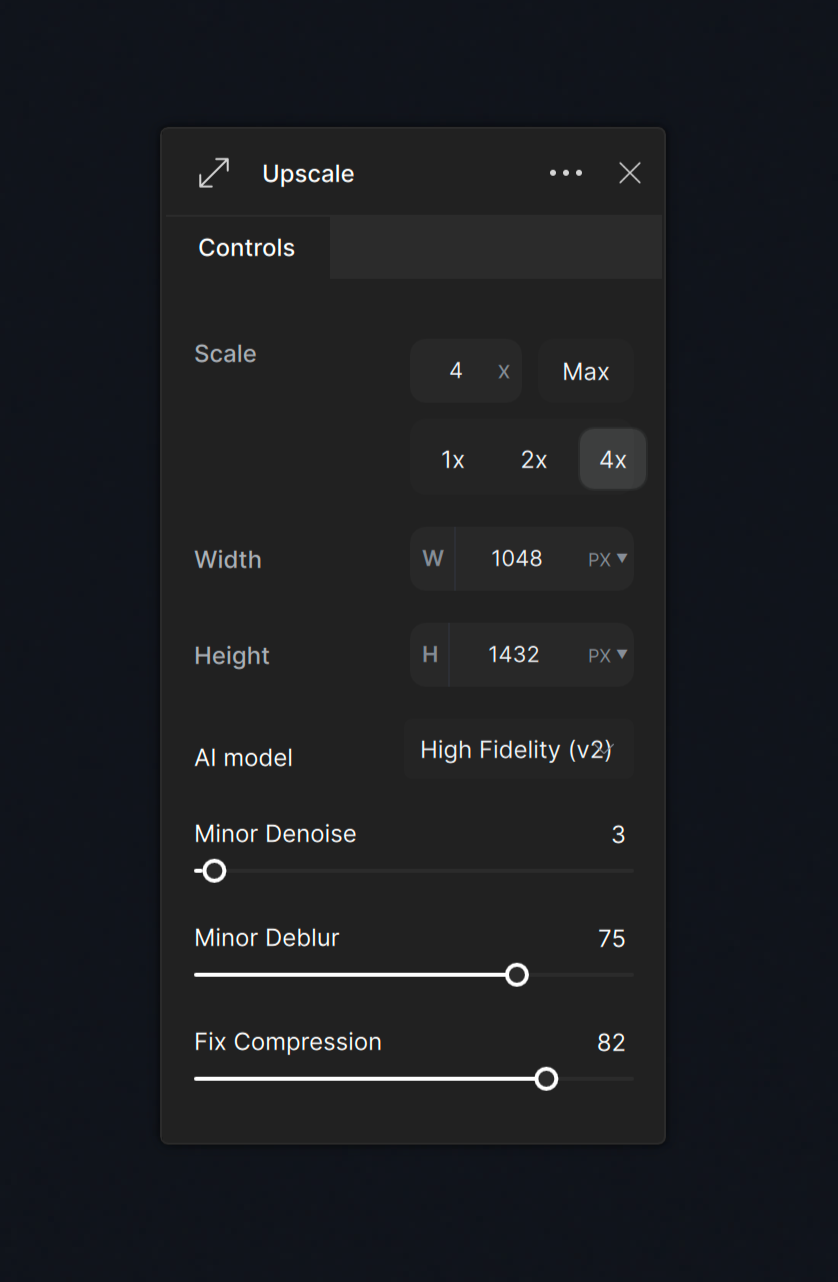Switch to the Controls tab
The height and width of the screenshot is (1282, 838).
(246, 247)
